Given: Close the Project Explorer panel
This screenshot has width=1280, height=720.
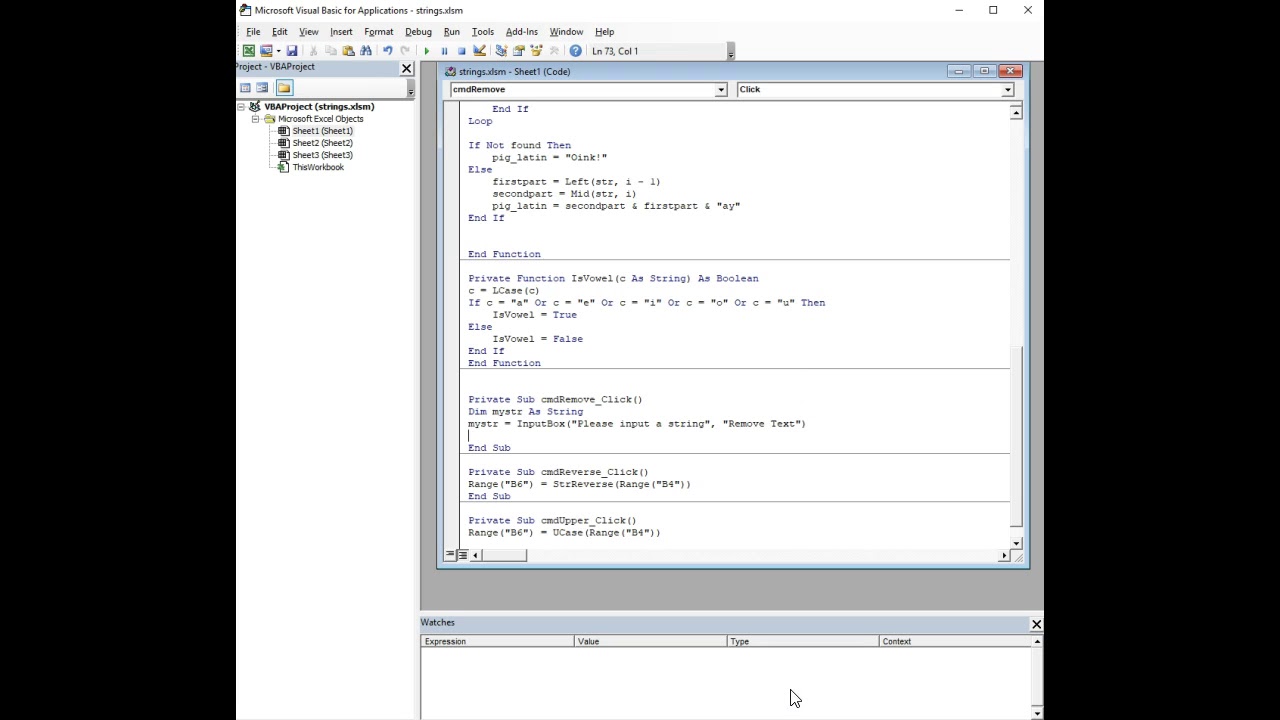Looking at the screenshot, I should (x=406, y=68).
